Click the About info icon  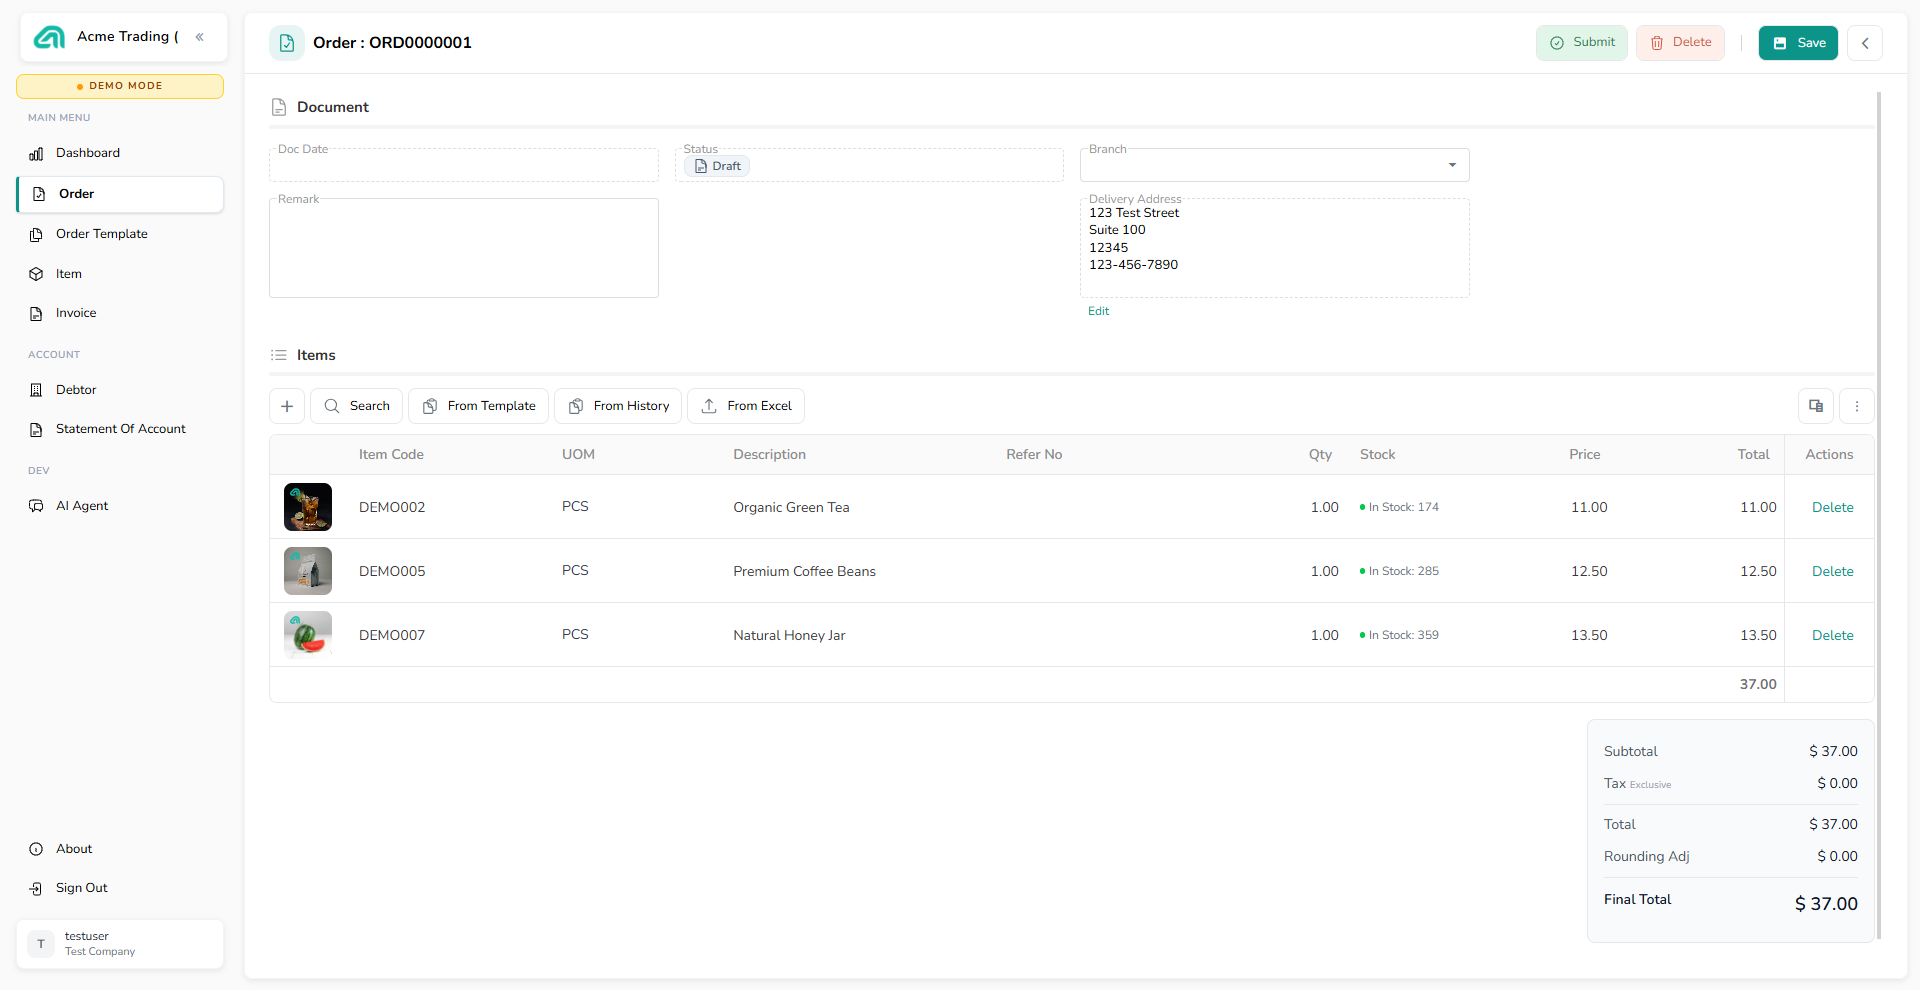tap(36, 849)
